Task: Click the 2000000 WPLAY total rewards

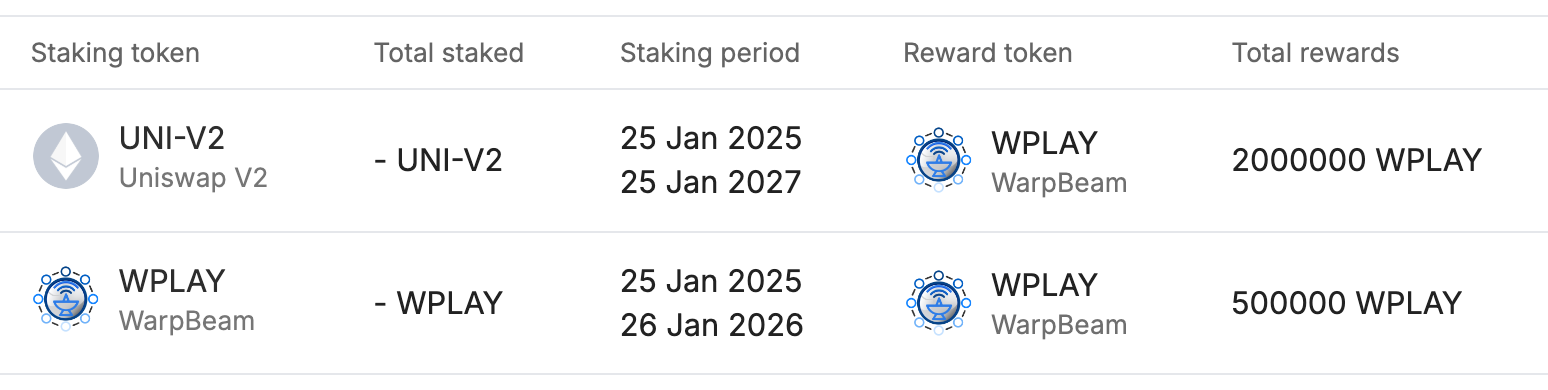Action: coord(1357,160)
